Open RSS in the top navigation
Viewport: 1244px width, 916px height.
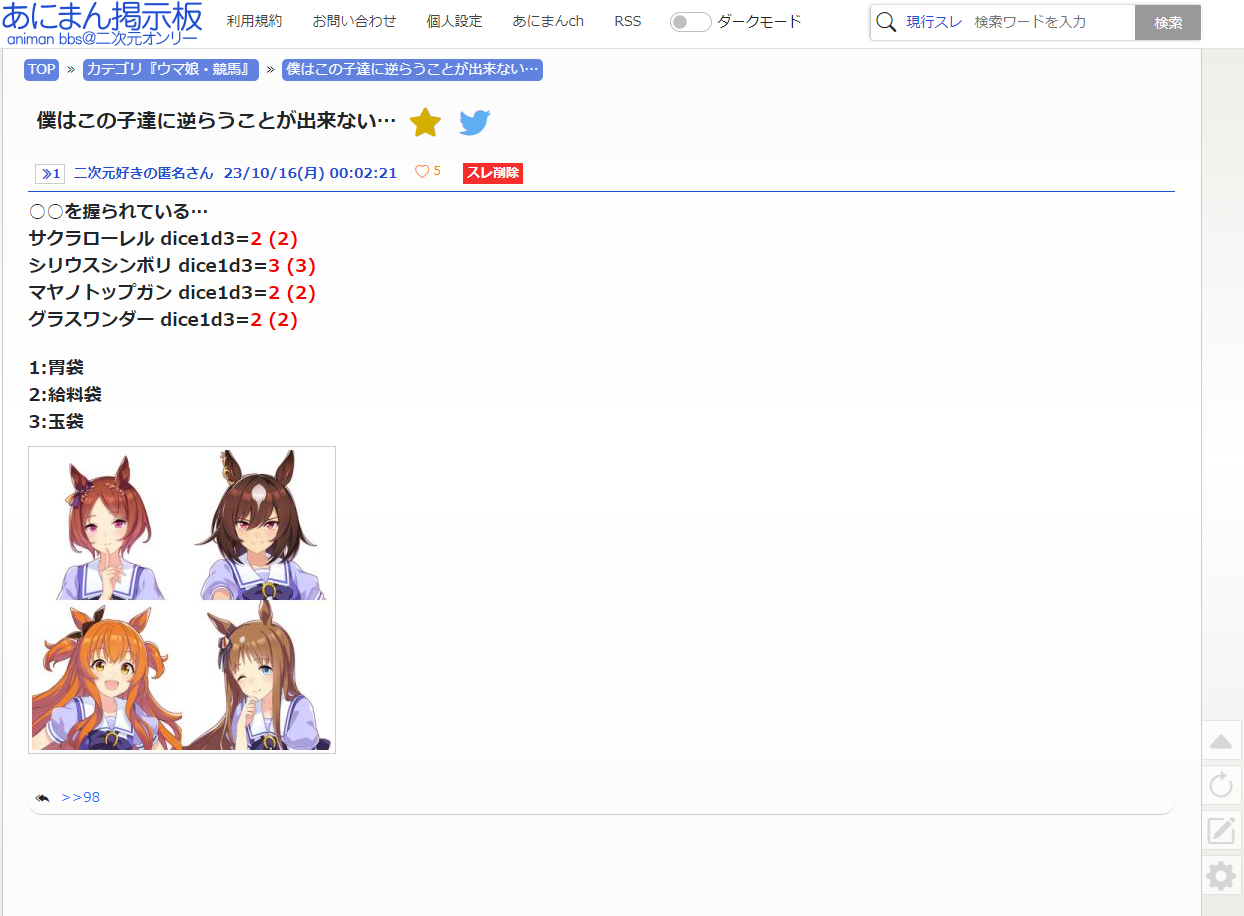click(628, 21)
